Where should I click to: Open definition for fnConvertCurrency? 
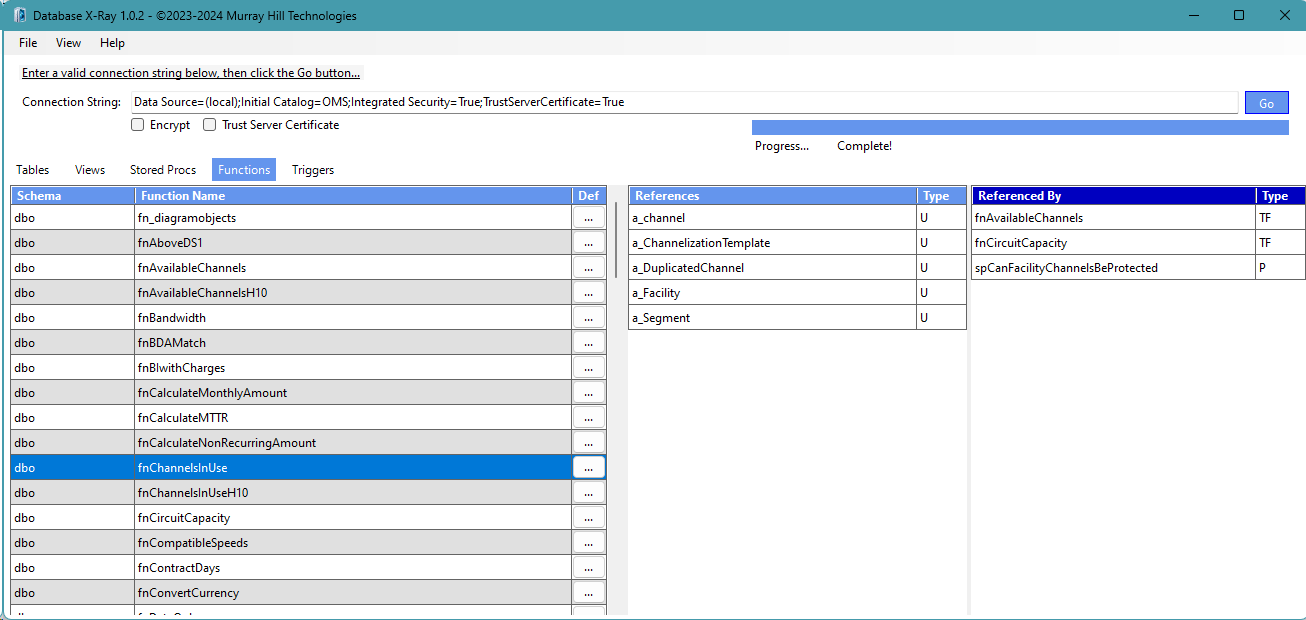(x=589, y=592)
